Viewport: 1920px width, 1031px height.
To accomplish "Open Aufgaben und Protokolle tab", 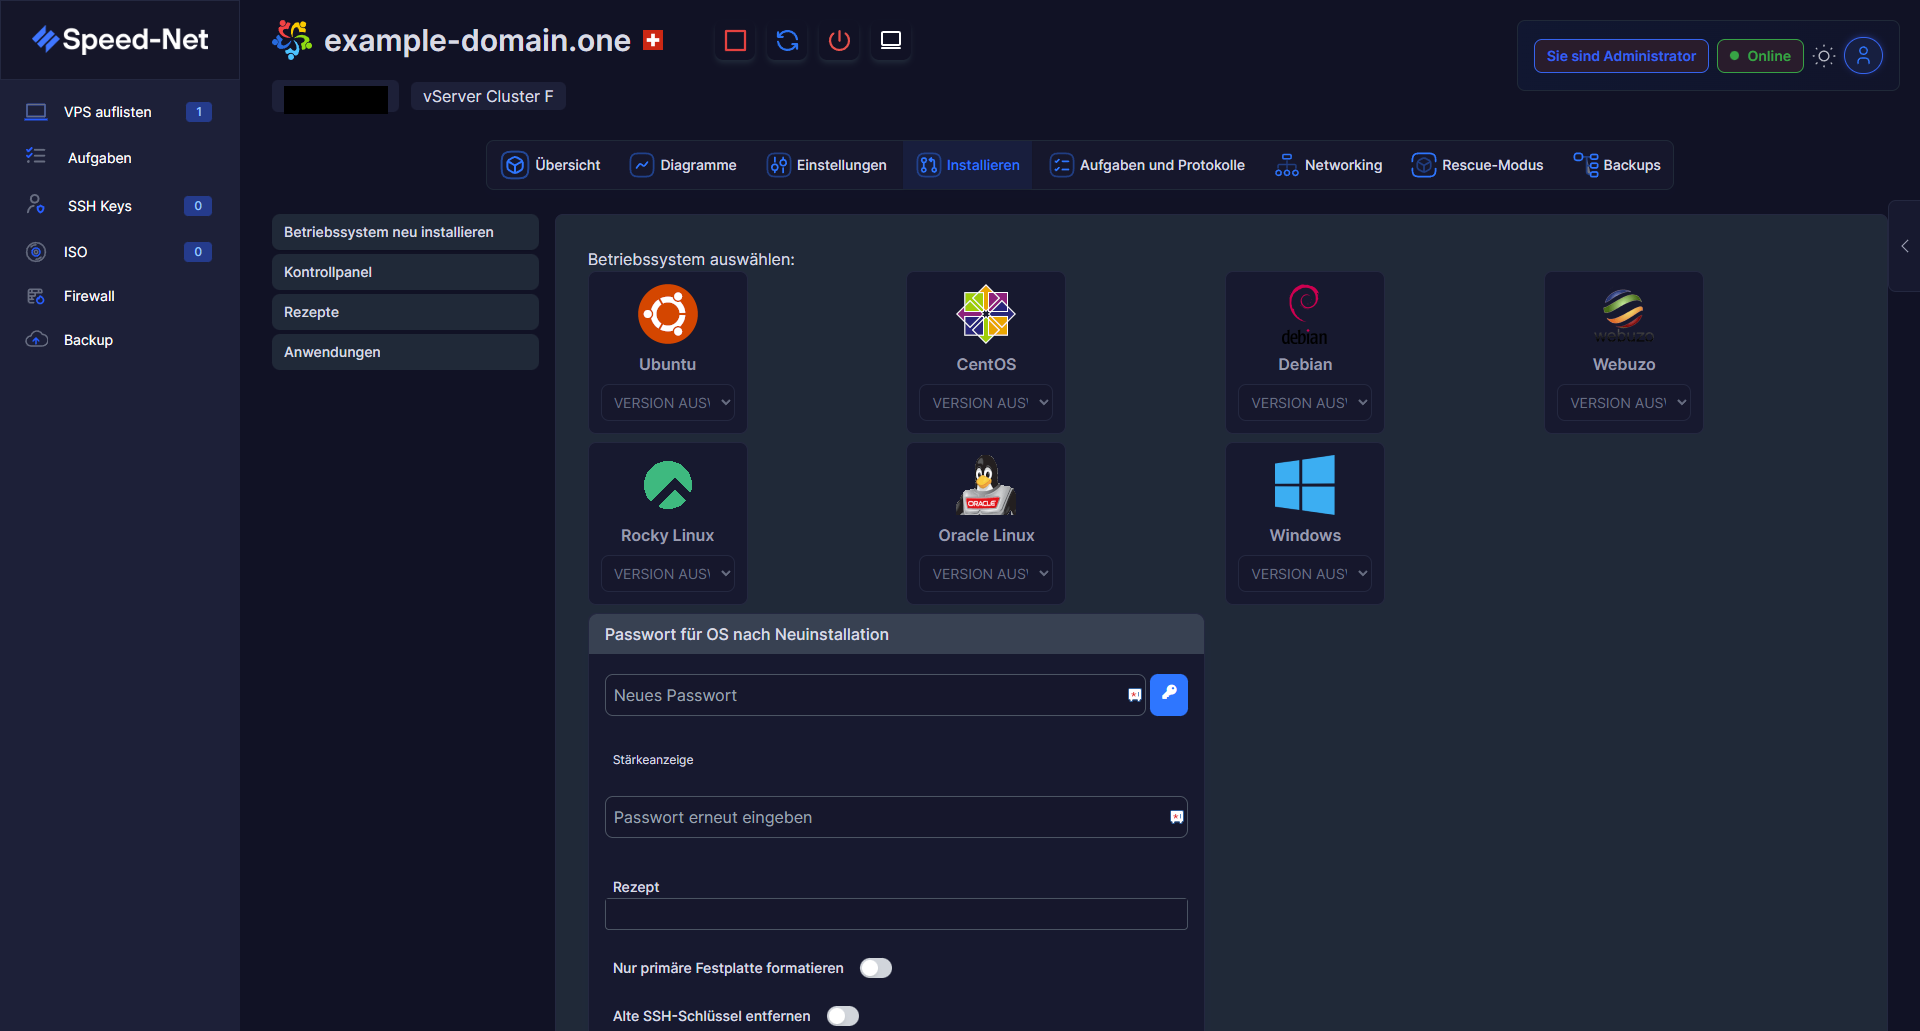I will click(x=1147, y=165).
